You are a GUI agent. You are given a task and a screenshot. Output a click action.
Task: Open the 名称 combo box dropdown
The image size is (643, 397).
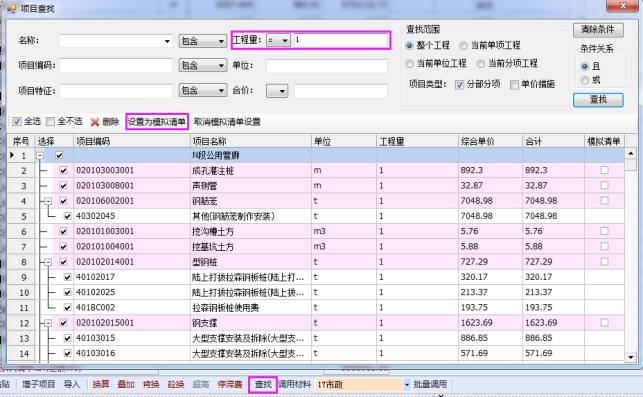click(167, 41)
